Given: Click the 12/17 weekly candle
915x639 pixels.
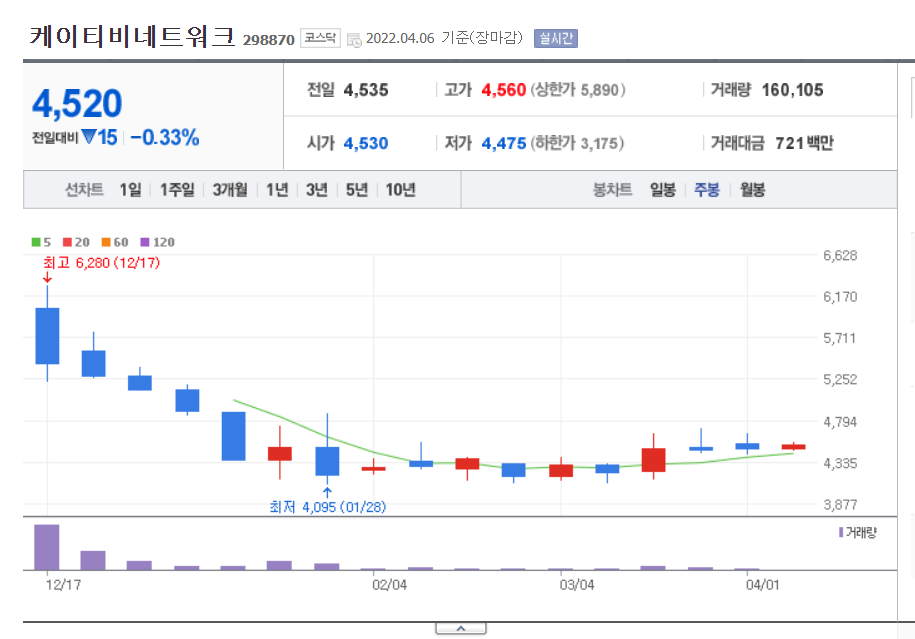Looking at the screenshot, I should tap(47, 336).
